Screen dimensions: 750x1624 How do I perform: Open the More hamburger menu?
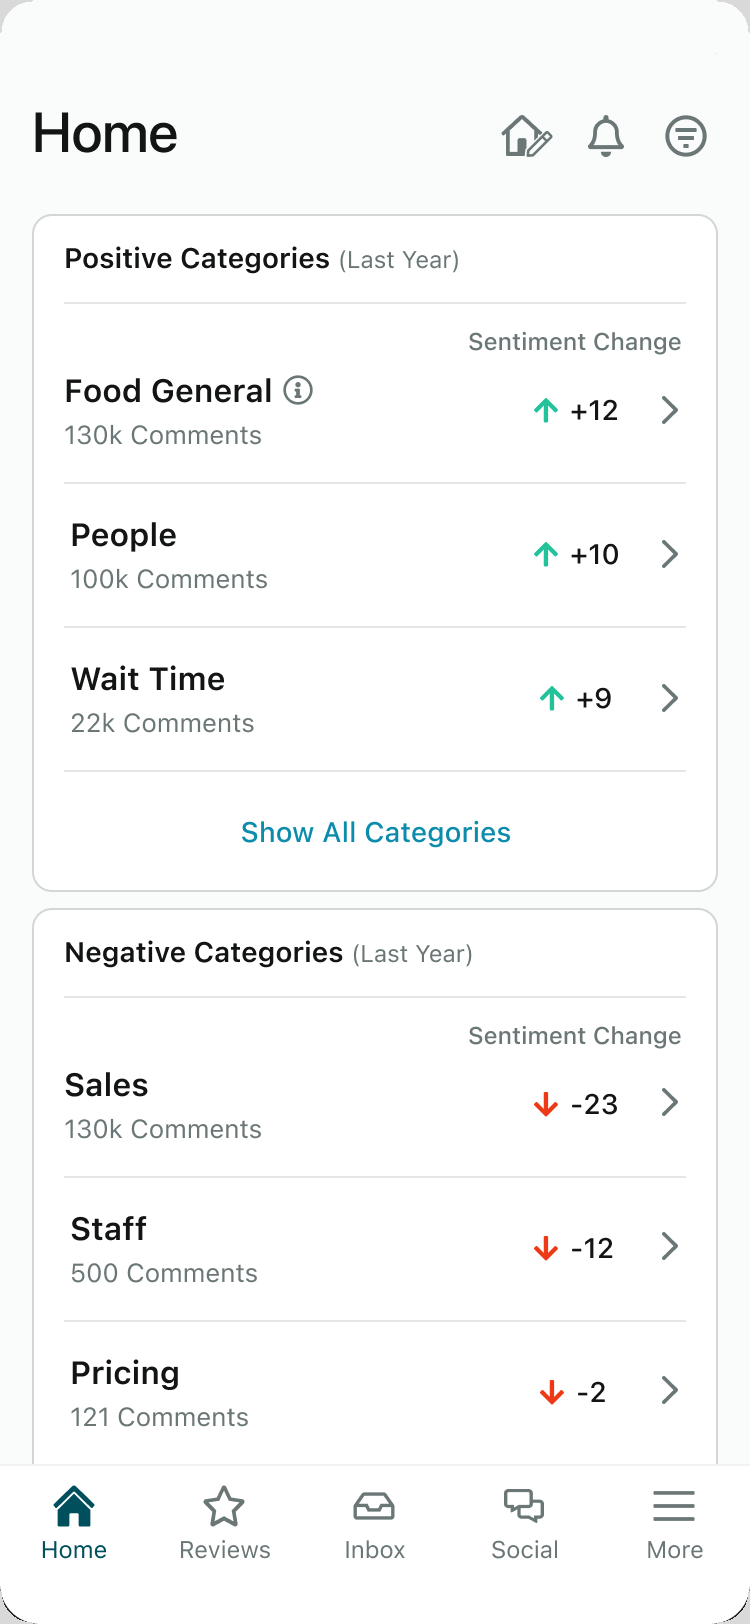click(x=674, y=1506)
